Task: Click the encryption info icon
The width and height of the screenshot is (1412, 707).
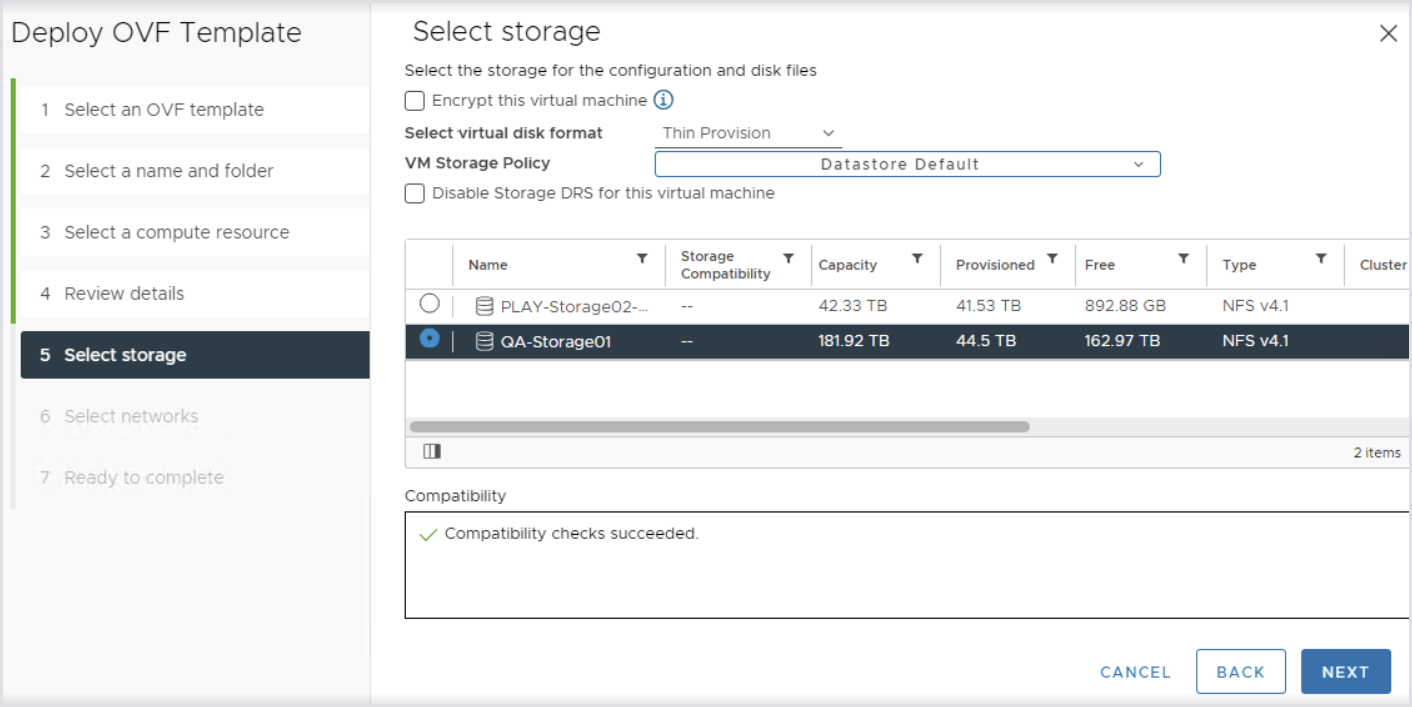Action: point(663,100)
